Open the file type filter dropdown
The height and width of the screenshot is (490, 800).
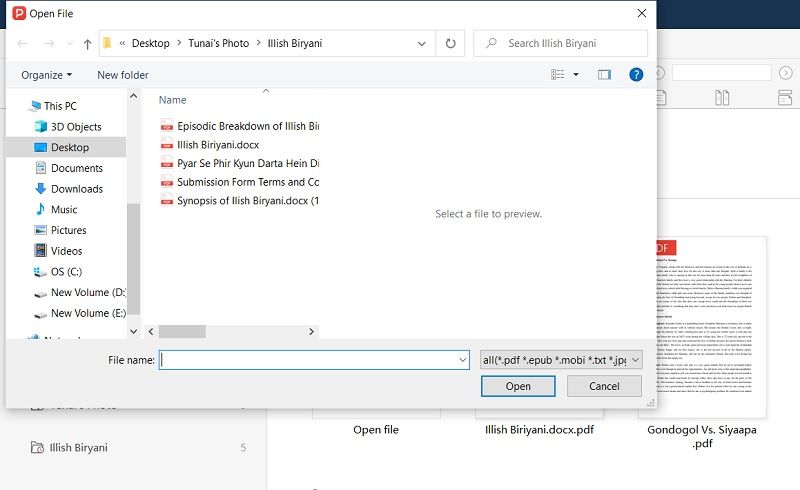click(x=561, y=360)
